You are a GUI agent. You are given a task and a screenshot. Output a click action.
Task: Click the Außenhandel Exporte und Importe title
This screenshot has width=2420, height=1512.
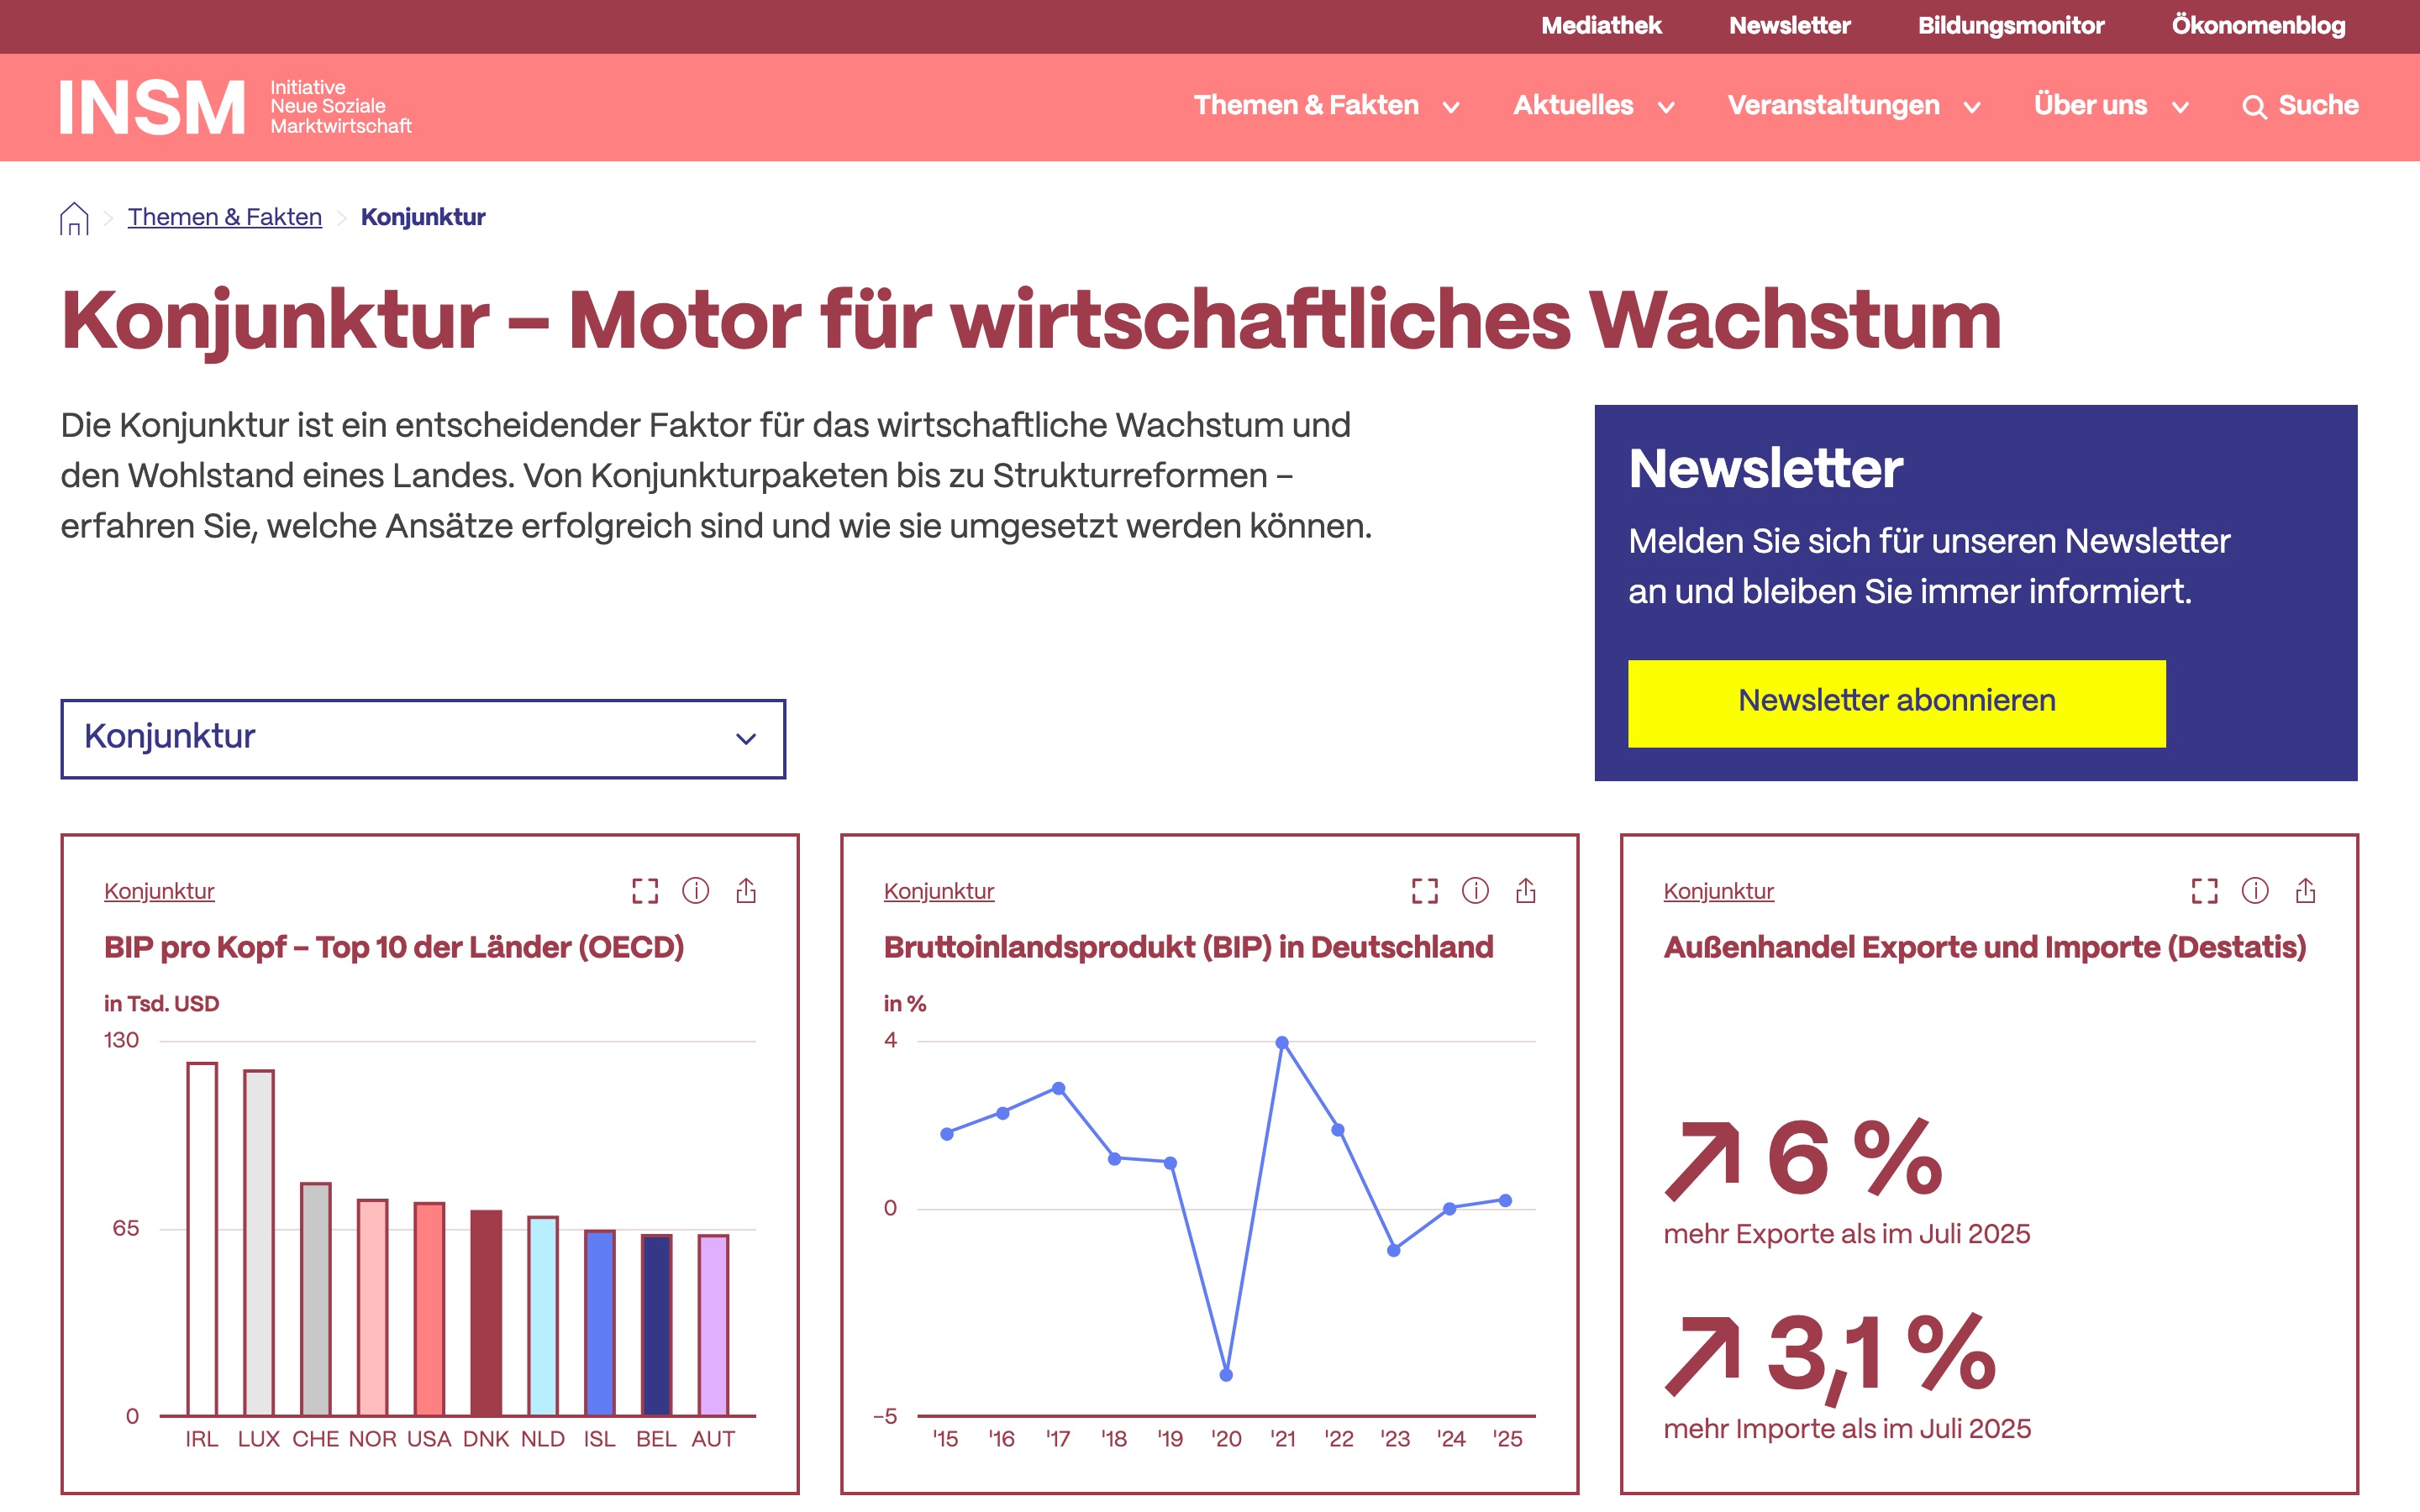[1985, 947]
